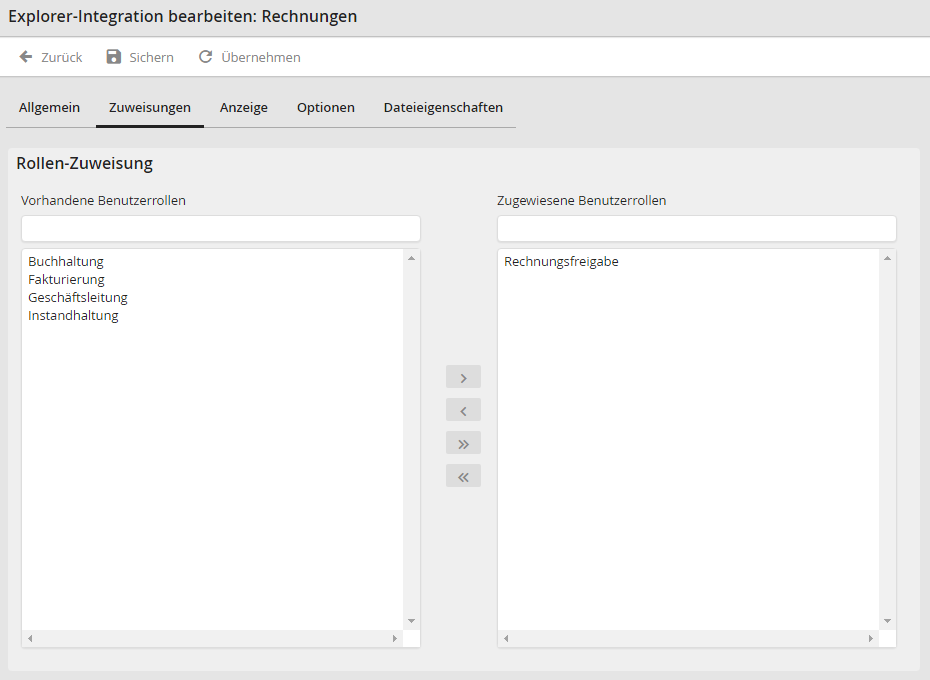Select Buchhaltung in available roles
This screenshot has height=680, width=930.
(x=66, y=262)
